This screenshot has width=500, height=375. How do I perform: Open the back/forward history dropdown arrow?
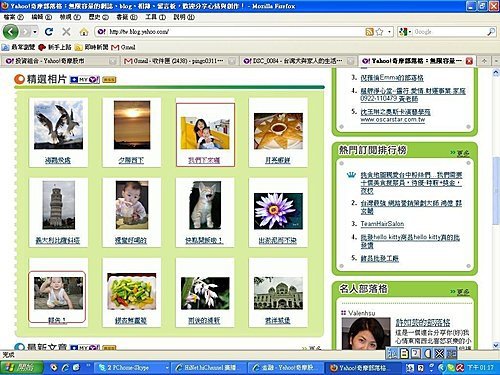[x=35, y=32]
